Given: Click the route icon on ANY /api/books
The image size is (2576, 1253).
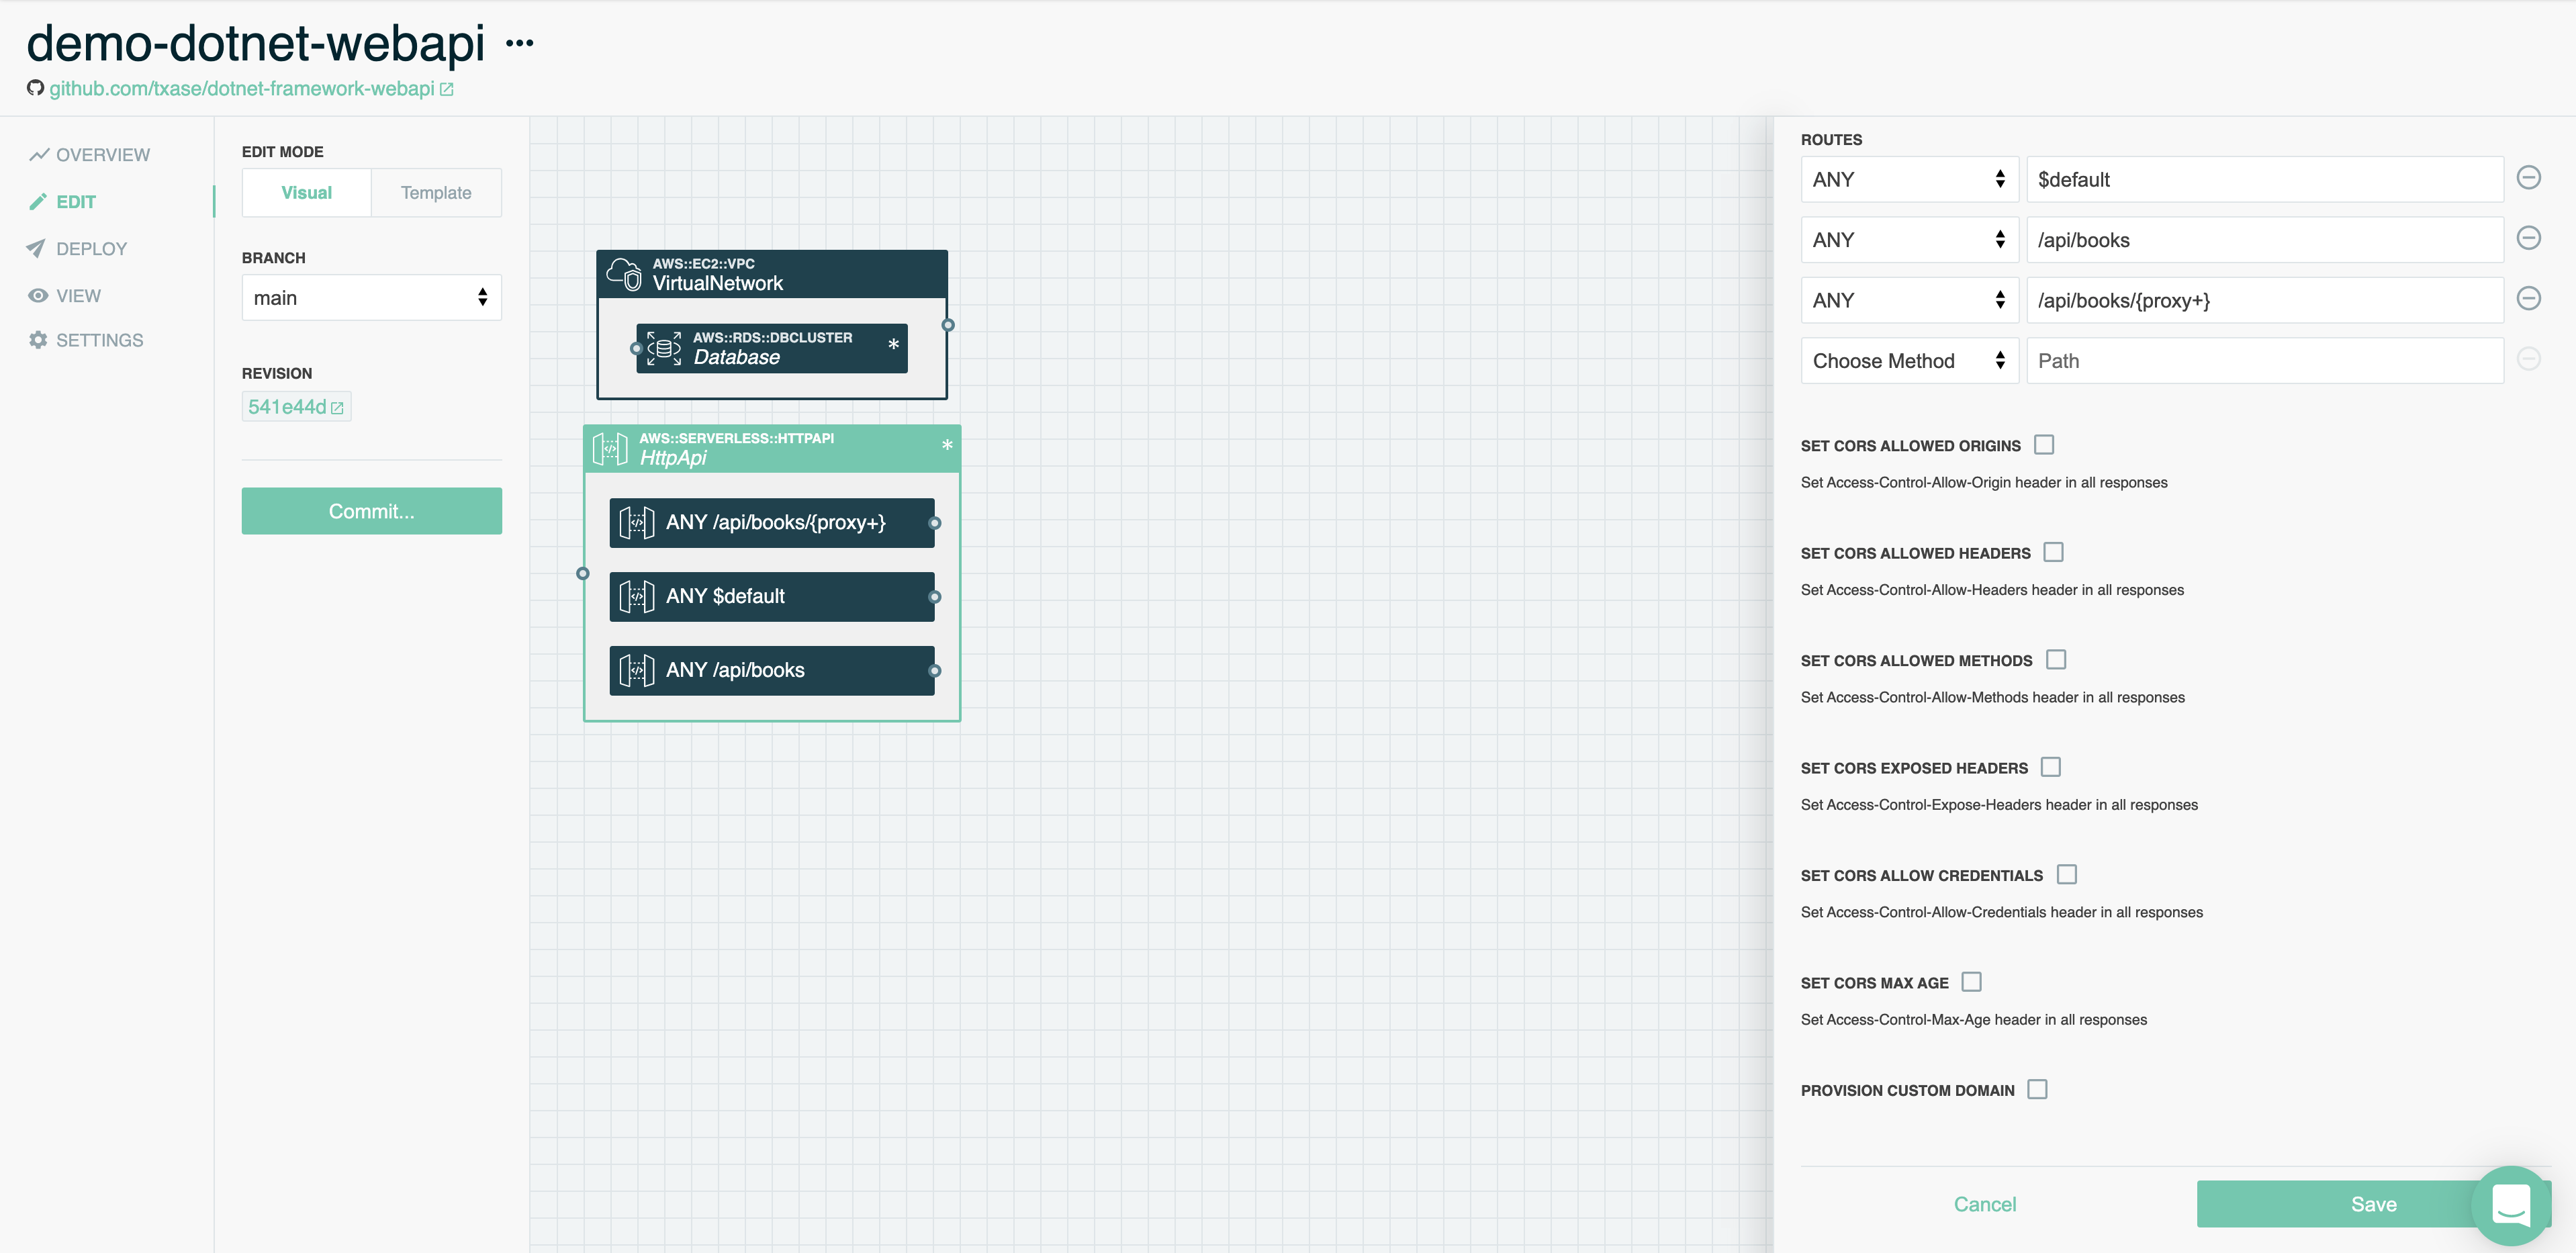Looking at the screenshot, I should (637, 670).
